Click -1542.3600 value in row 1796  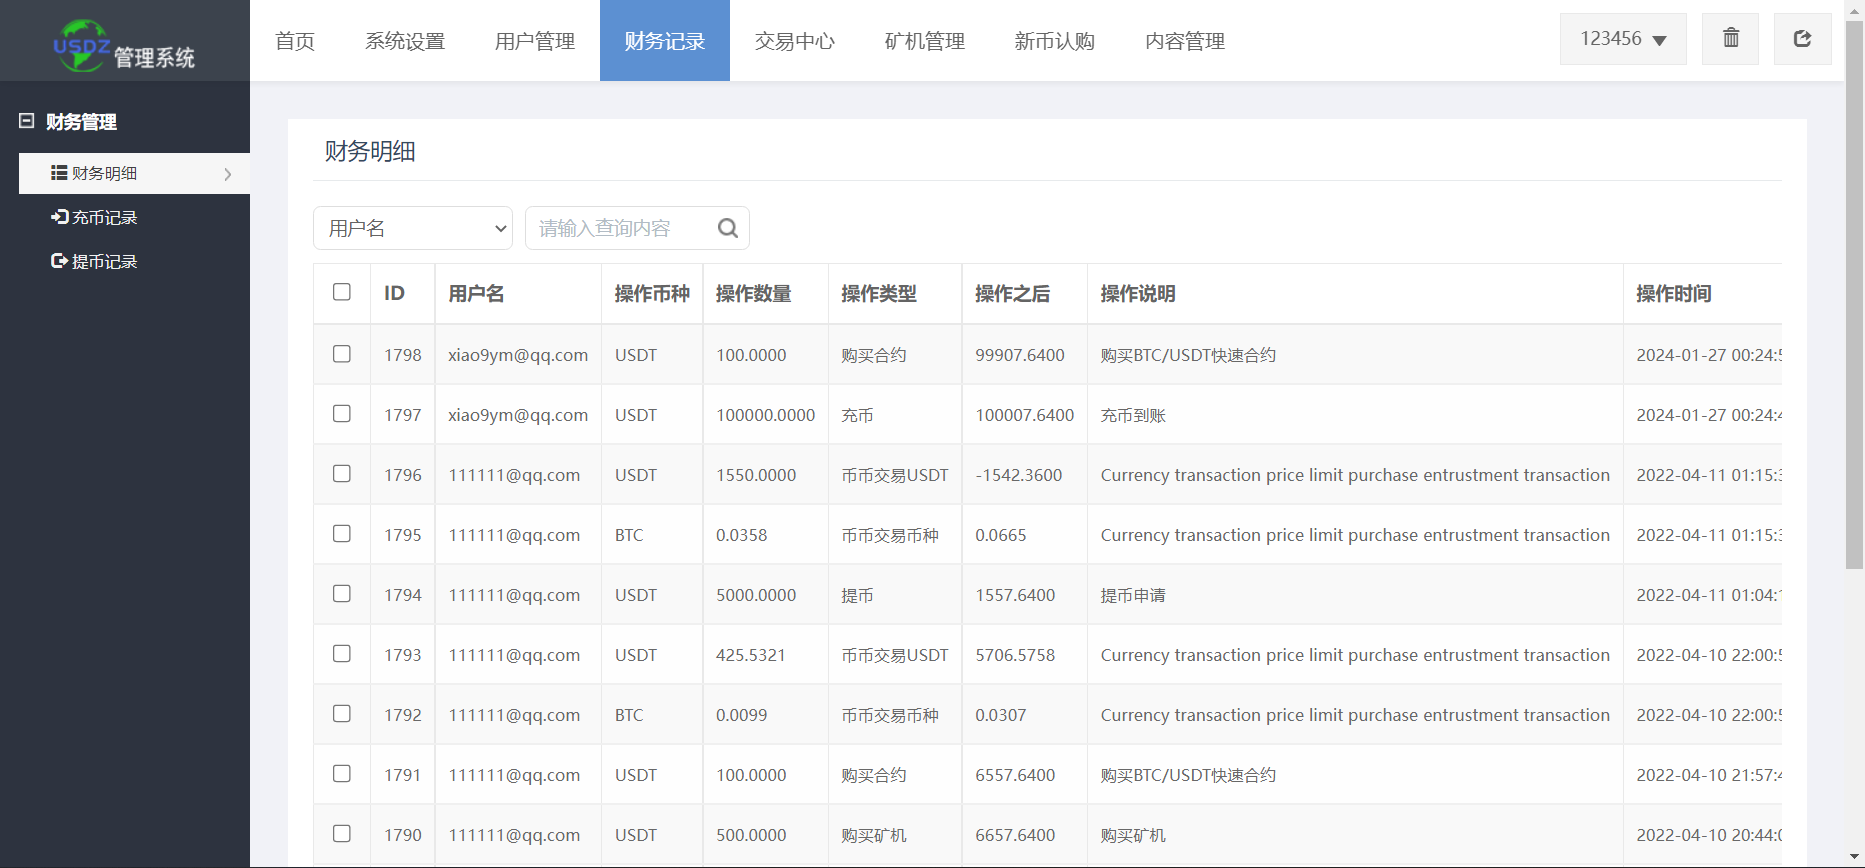1019,475
